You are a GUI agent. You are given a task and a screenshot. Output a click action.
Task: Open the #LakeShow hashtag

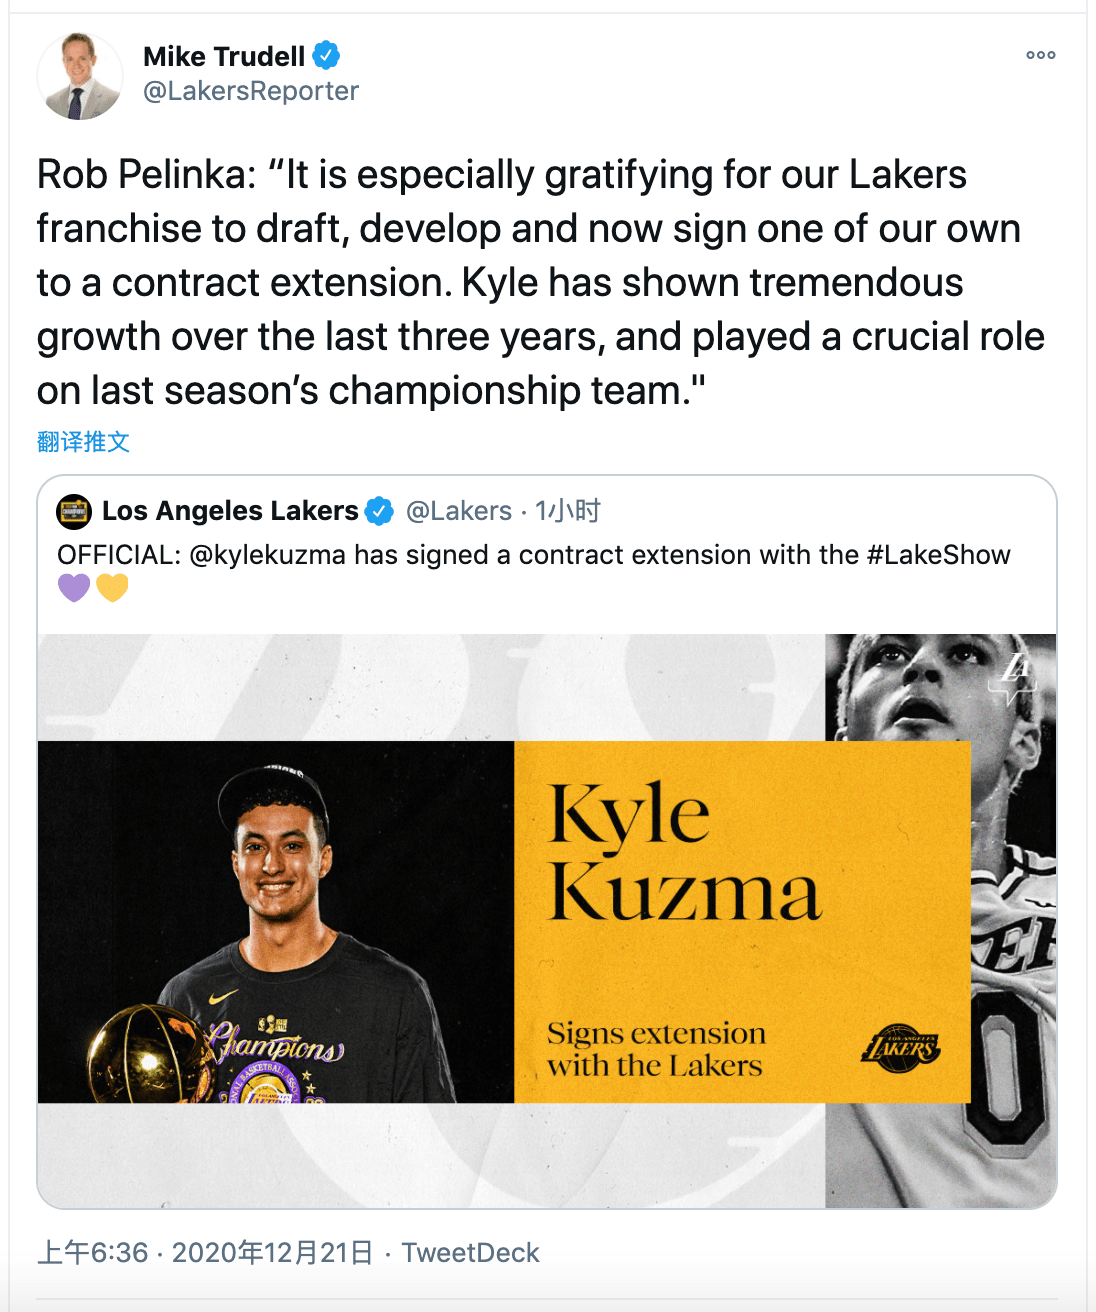point(939,555)
